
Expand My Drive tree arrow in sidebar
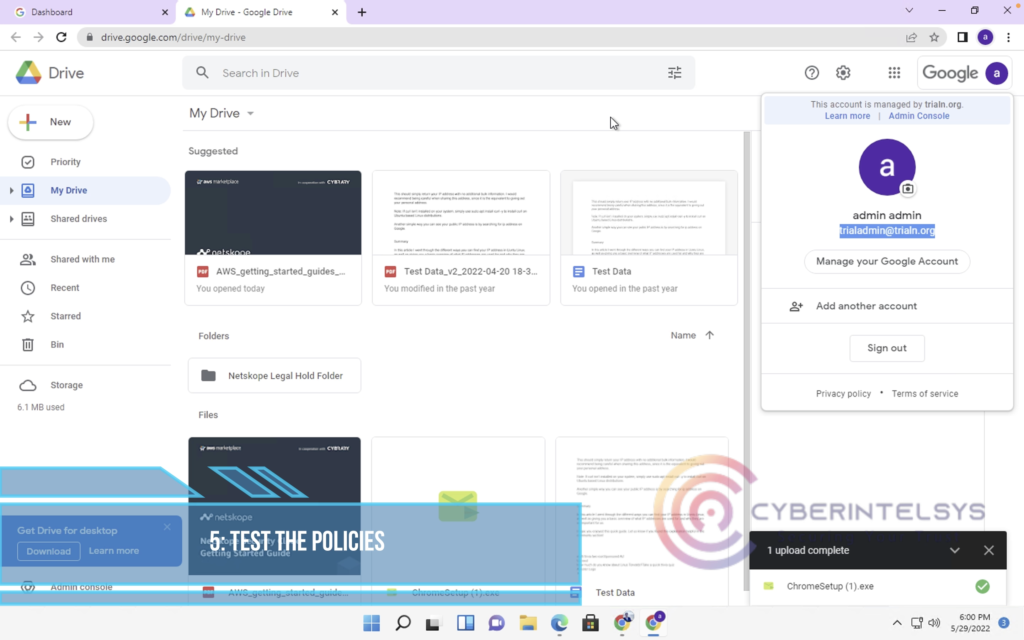[11, 191]
